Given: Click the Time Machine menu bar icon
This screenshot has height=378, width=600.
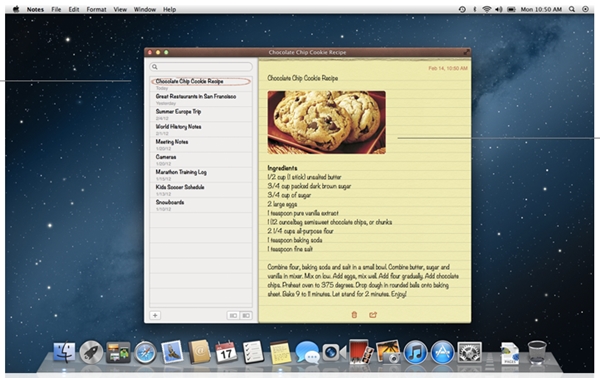Looking at the screenshot, I should [462, 9].
